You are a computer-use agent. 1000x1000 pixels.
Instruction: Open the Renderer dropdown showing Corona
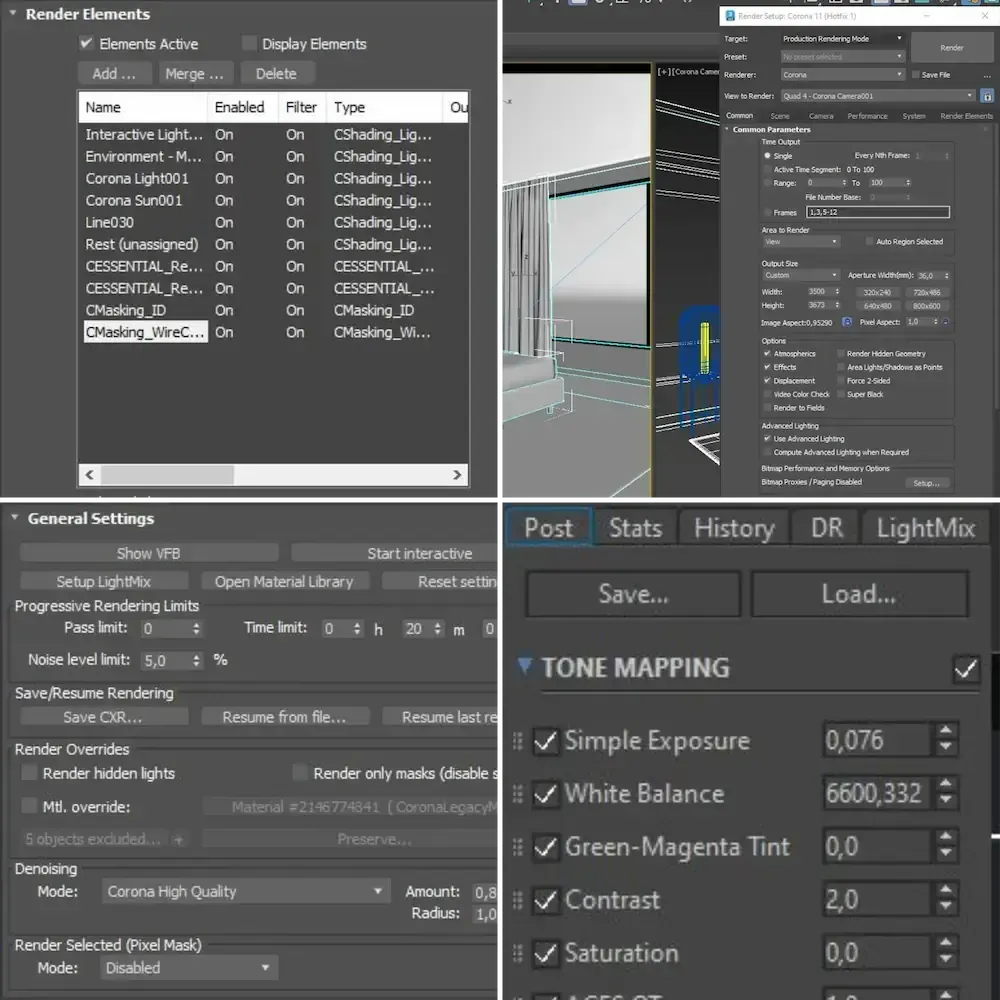[842, 75]
